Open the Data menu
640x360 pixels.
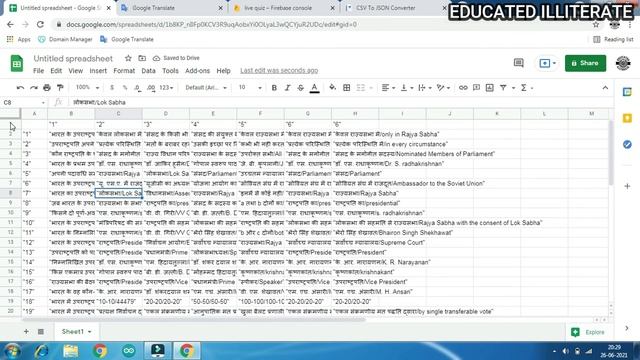point(148,71)
